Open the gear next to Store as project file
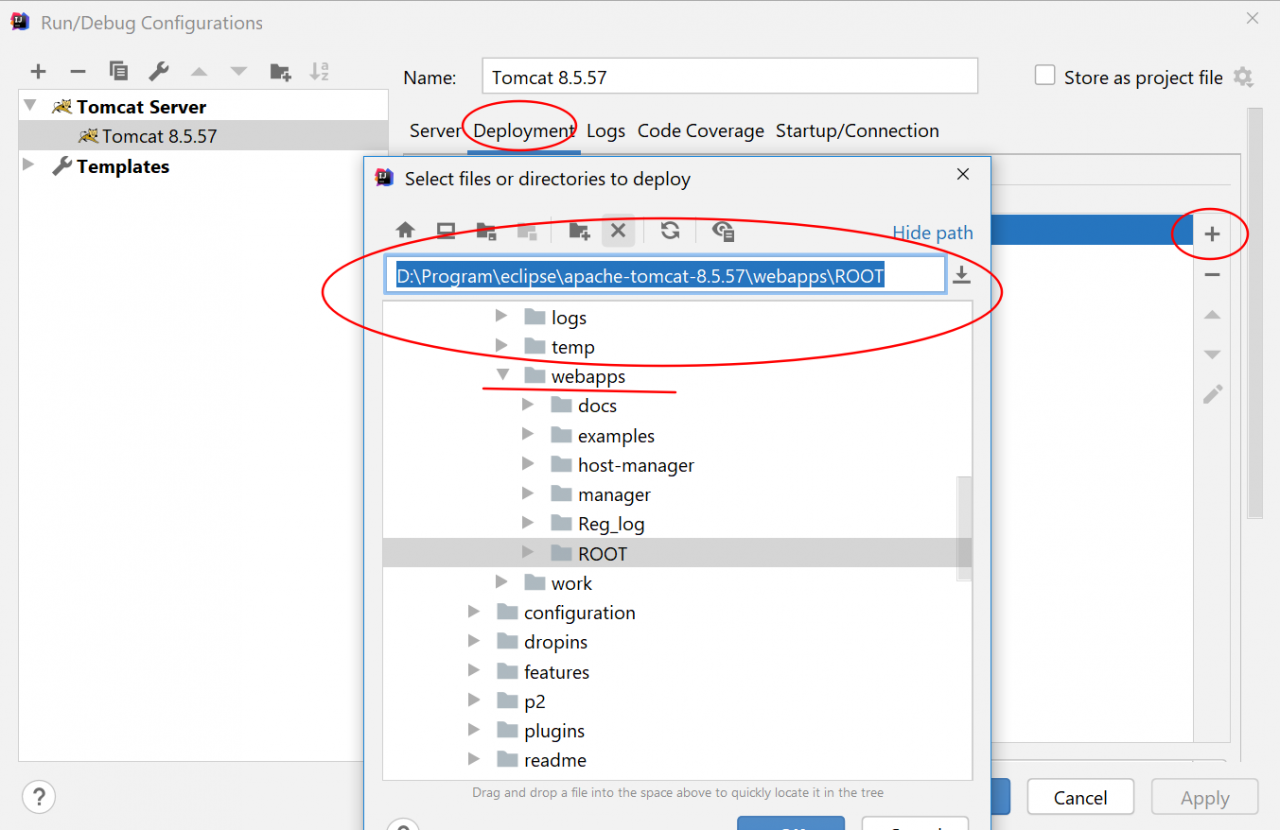Image resolution: width=1280 pixels, height=830 pixels. pos(1243,77)
